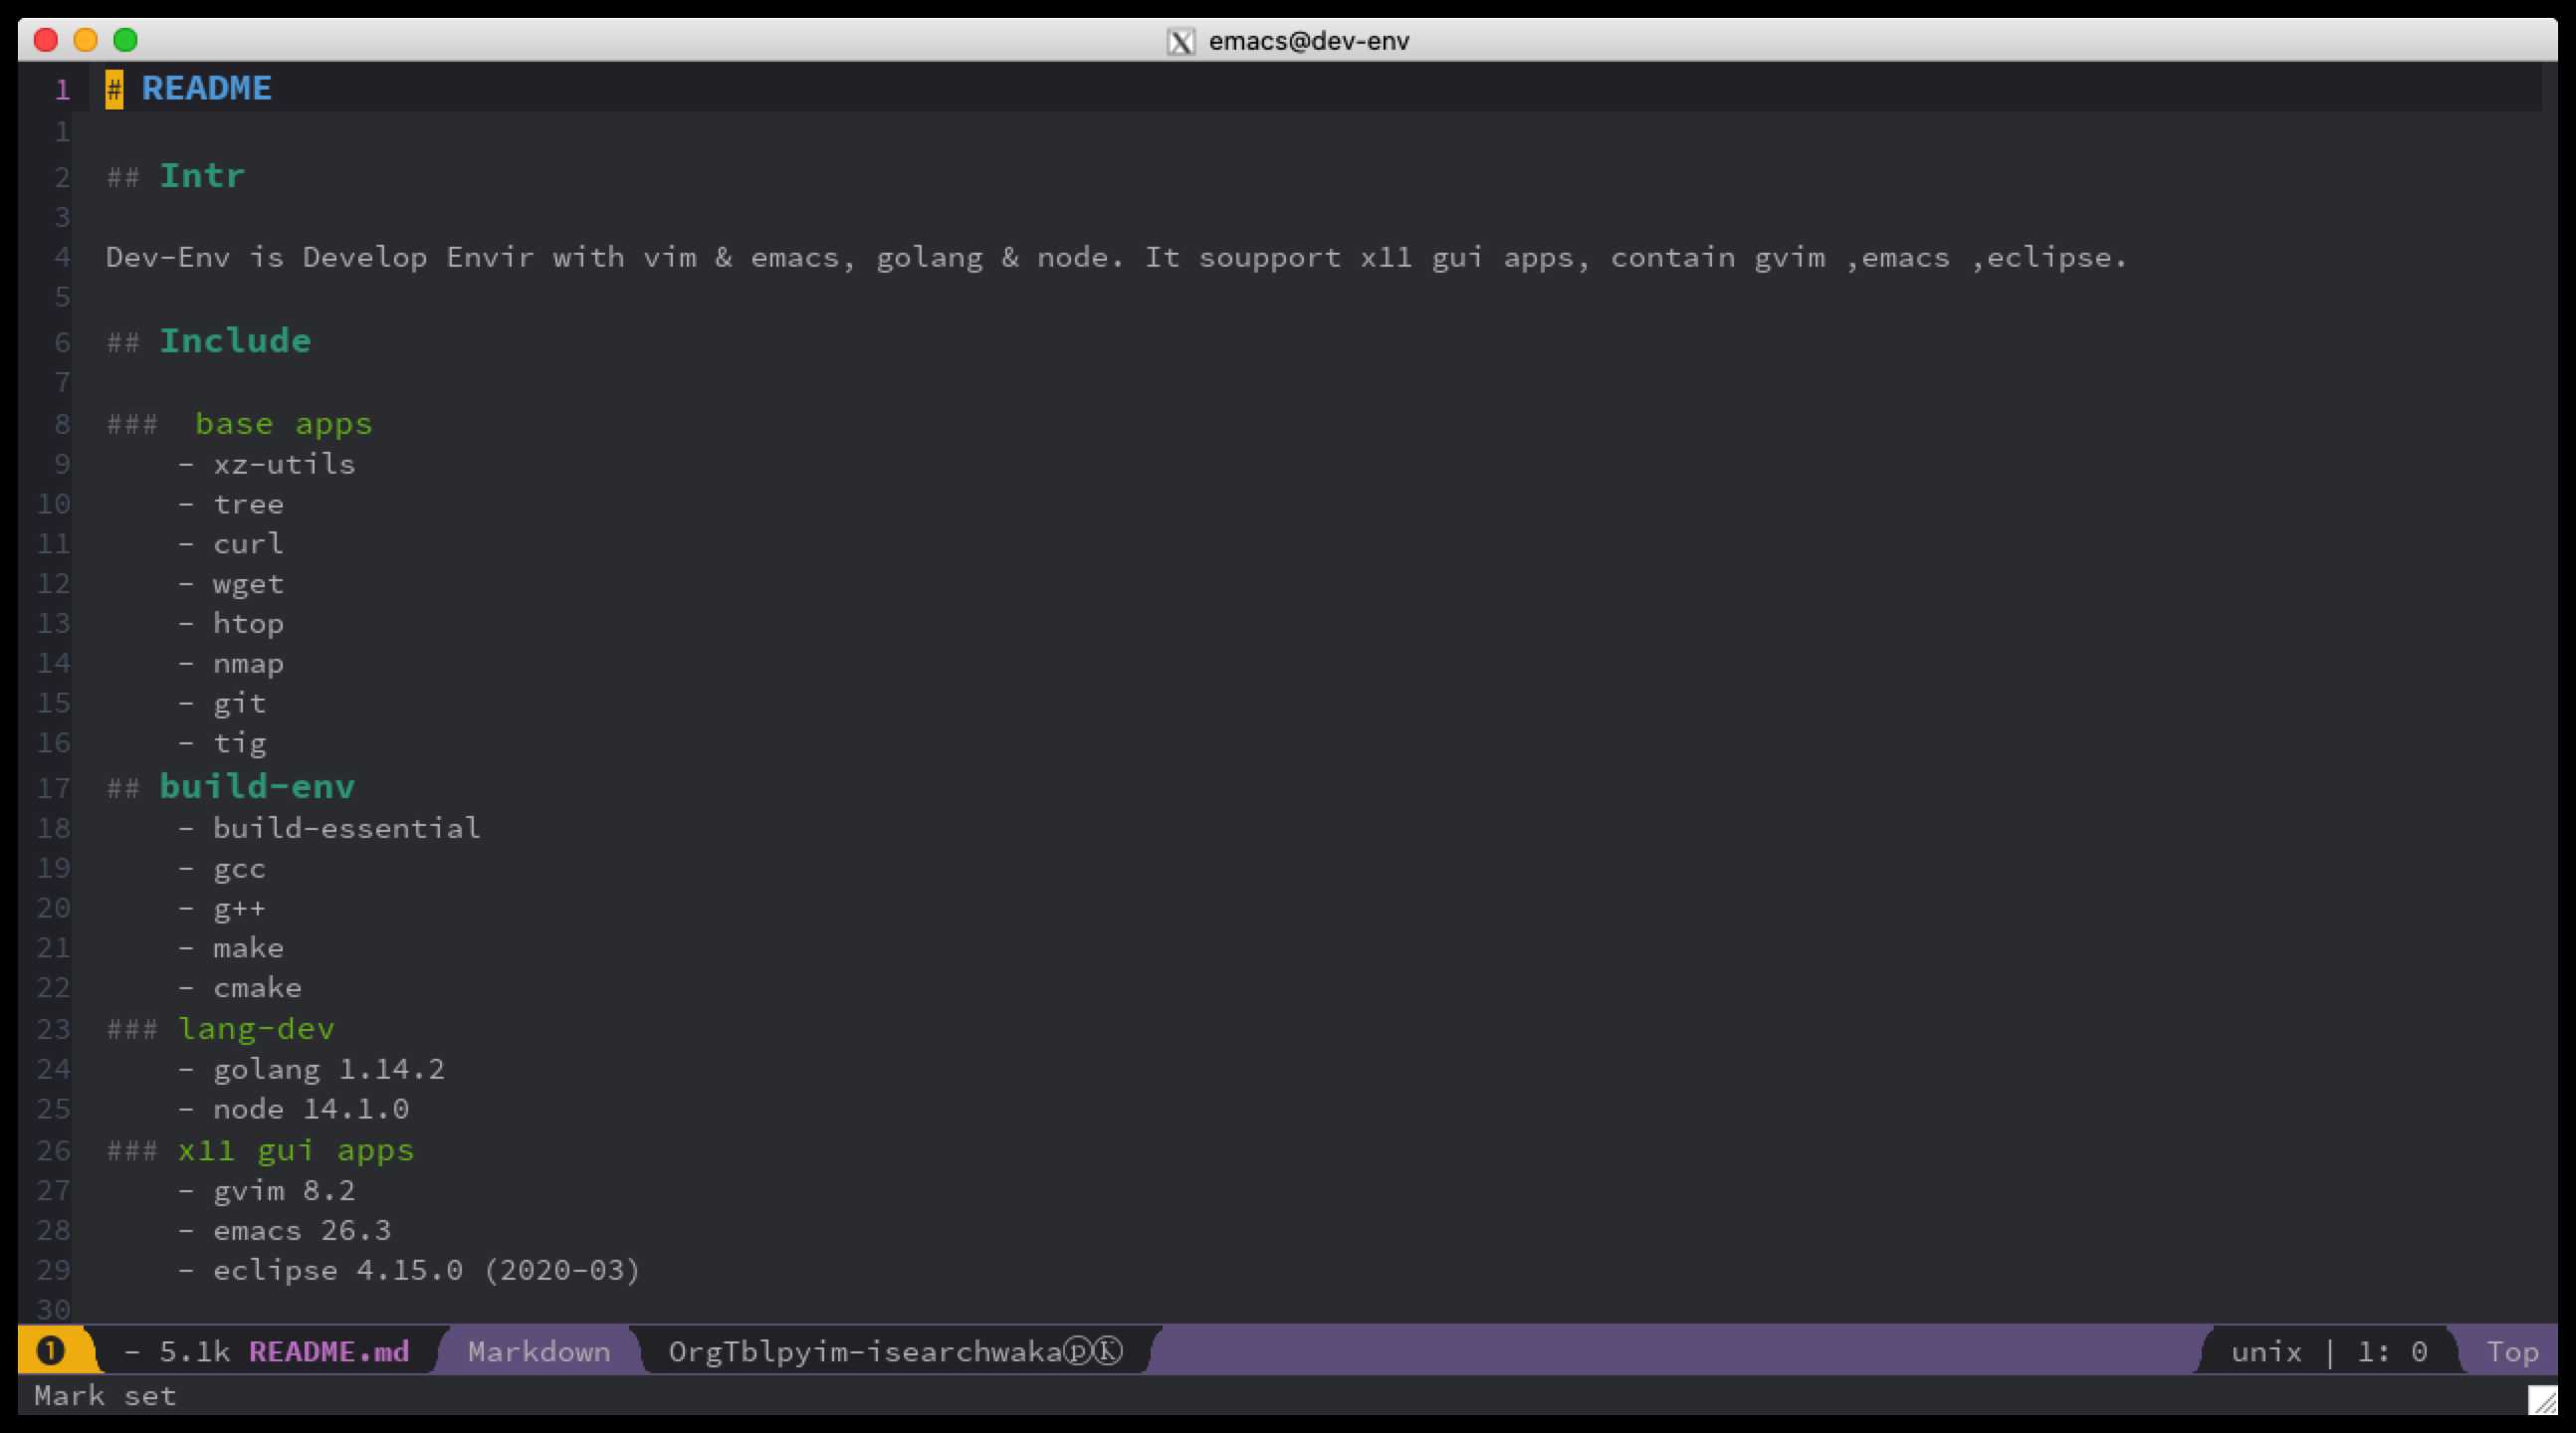Click the xz-utils list item
Screen dimensions: 2576x1433
tap(284, 464)
